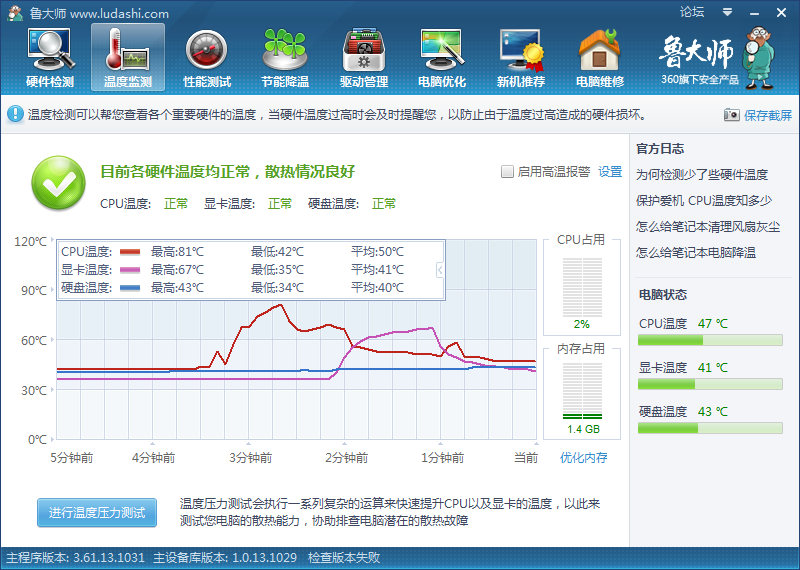Click the camera icon beside 保存截屏

[x=732, y=115]
